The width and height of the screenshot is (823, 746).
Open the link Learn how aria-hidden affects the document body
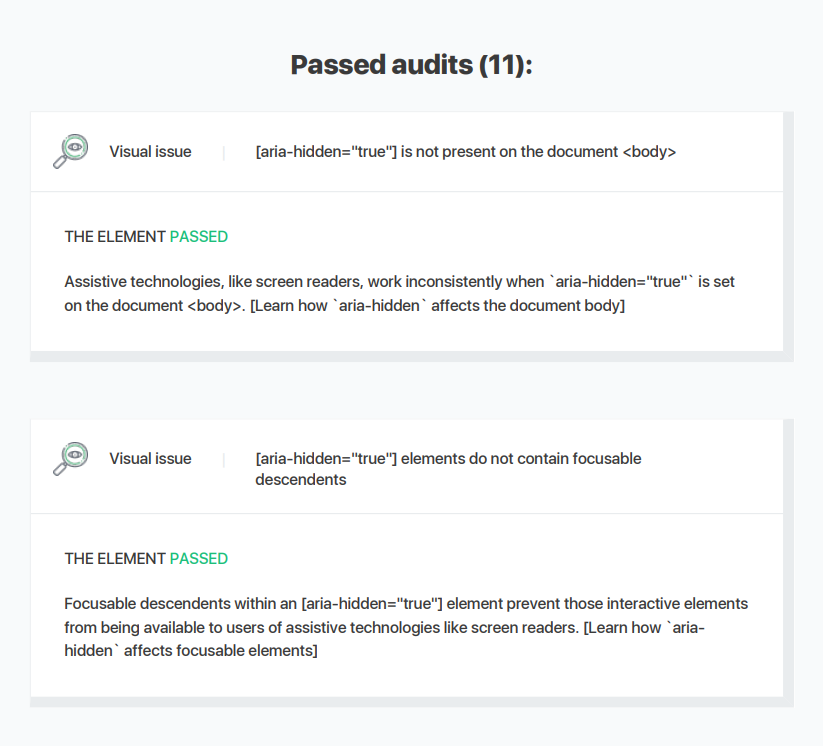click(437, 306)
